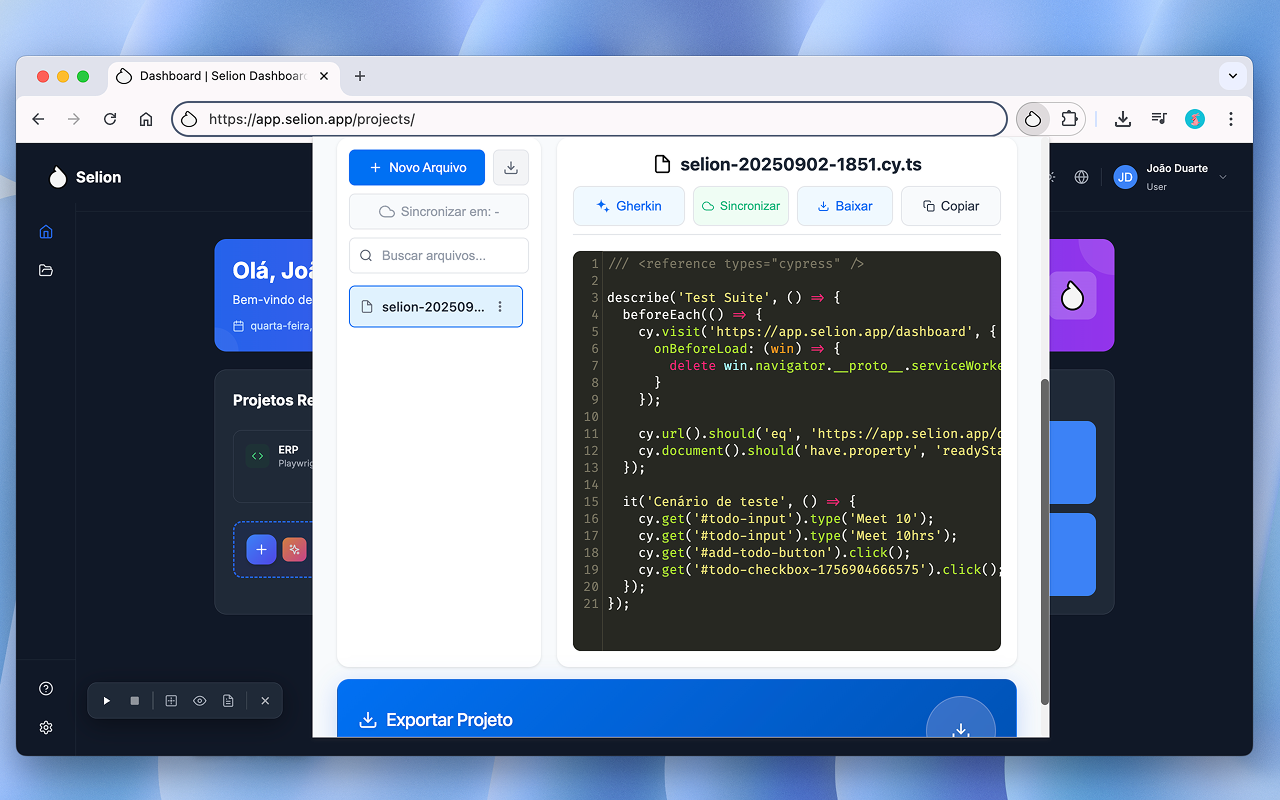The width and height of the screenshot is (1280, 800).
Task: Expand the tab search dropdown arrow
Action: tap(1234, 76)
